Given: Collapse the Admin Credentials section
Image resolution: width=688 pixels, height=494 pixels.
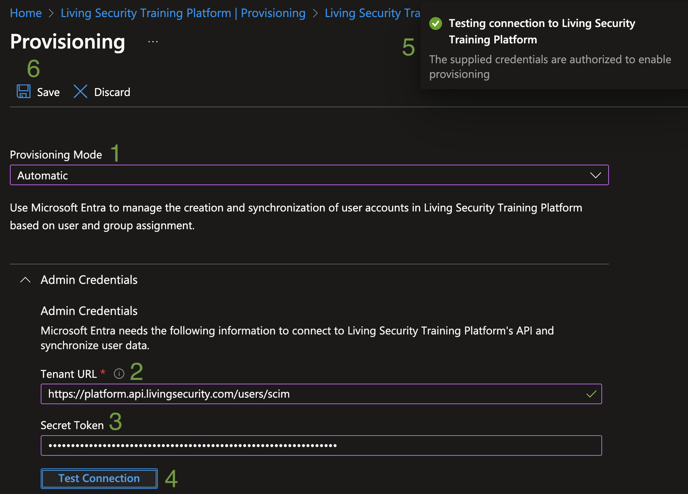Looking at the screenshot, I should click(25, 280).
